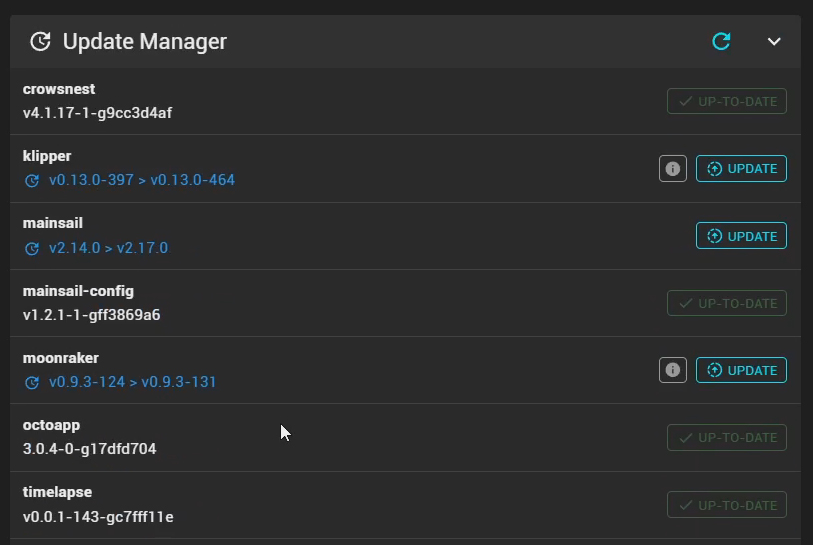Click the update-available icon beside klipper version
Screen dimensions: 813x545
[x=32, y=181]
